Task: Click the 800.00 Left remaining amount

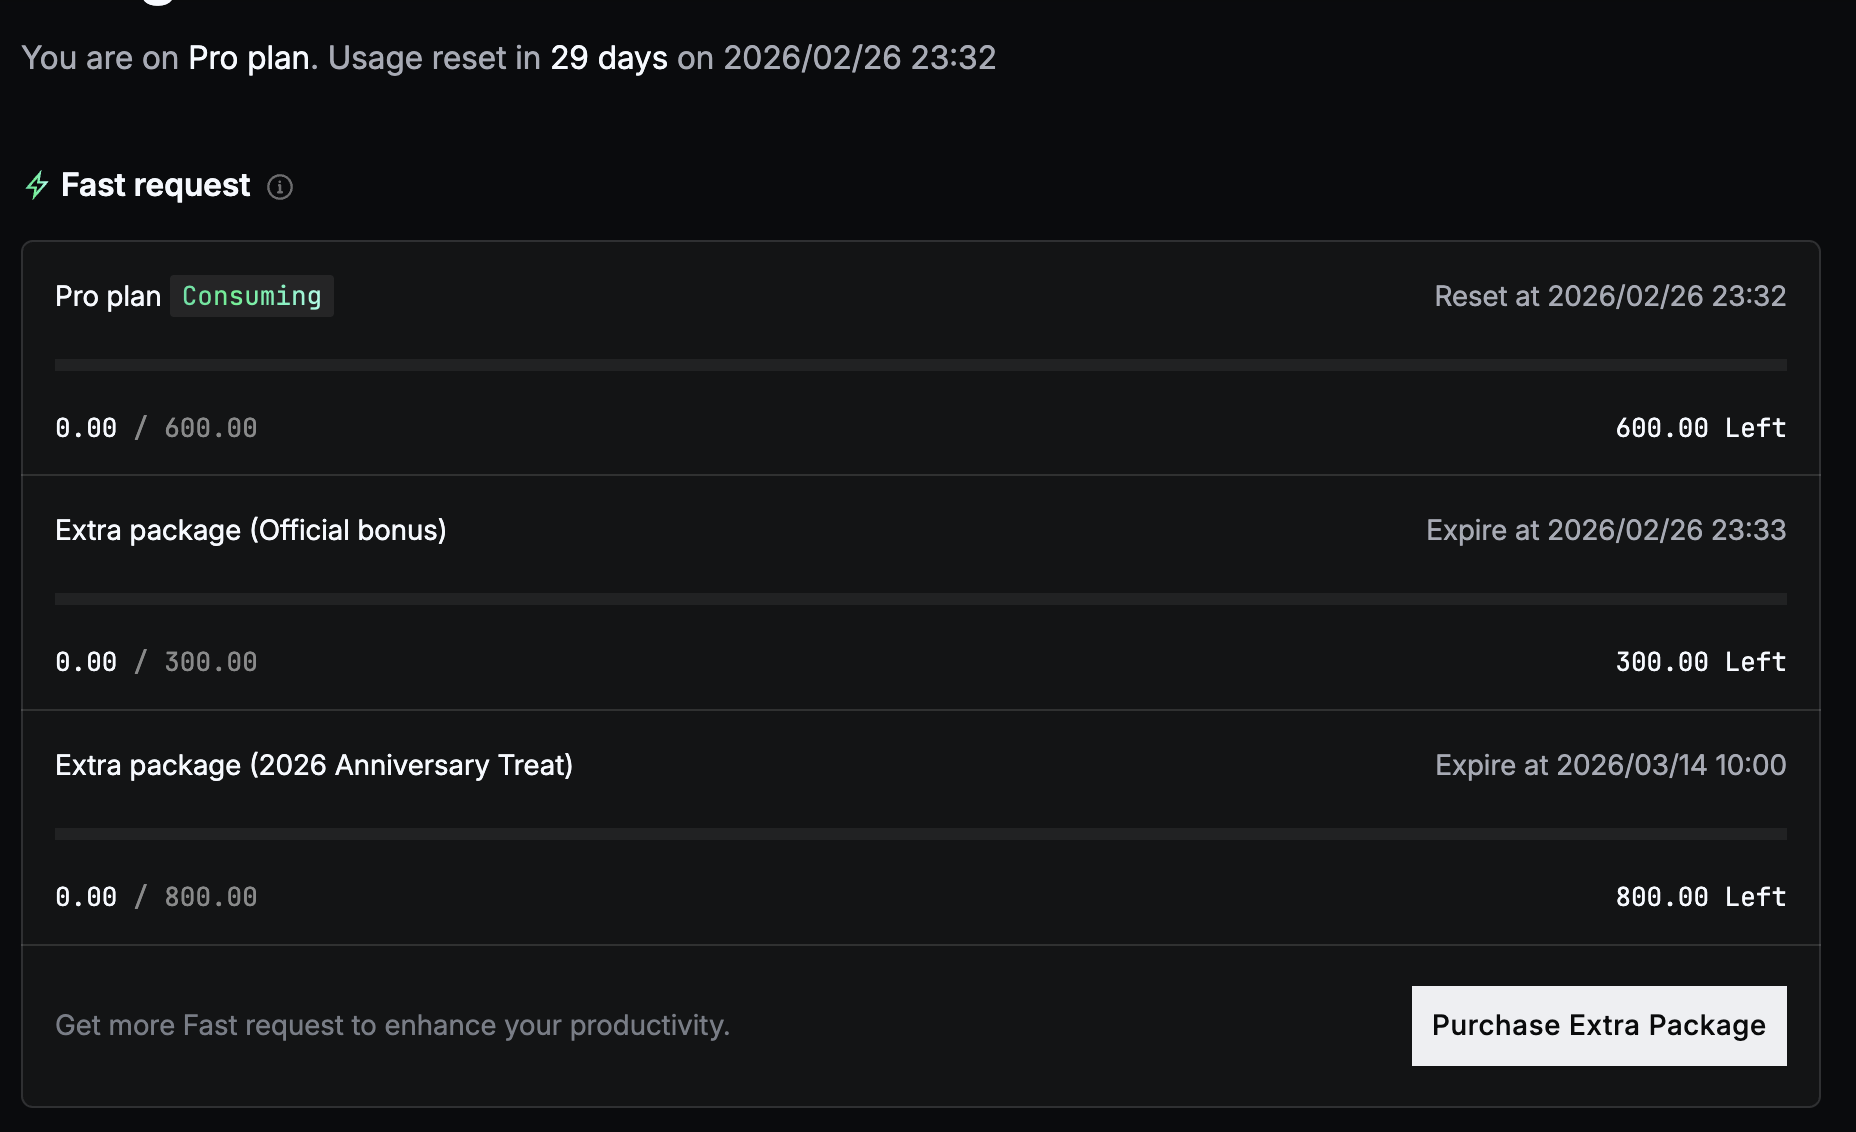Action: (1700, 897)
